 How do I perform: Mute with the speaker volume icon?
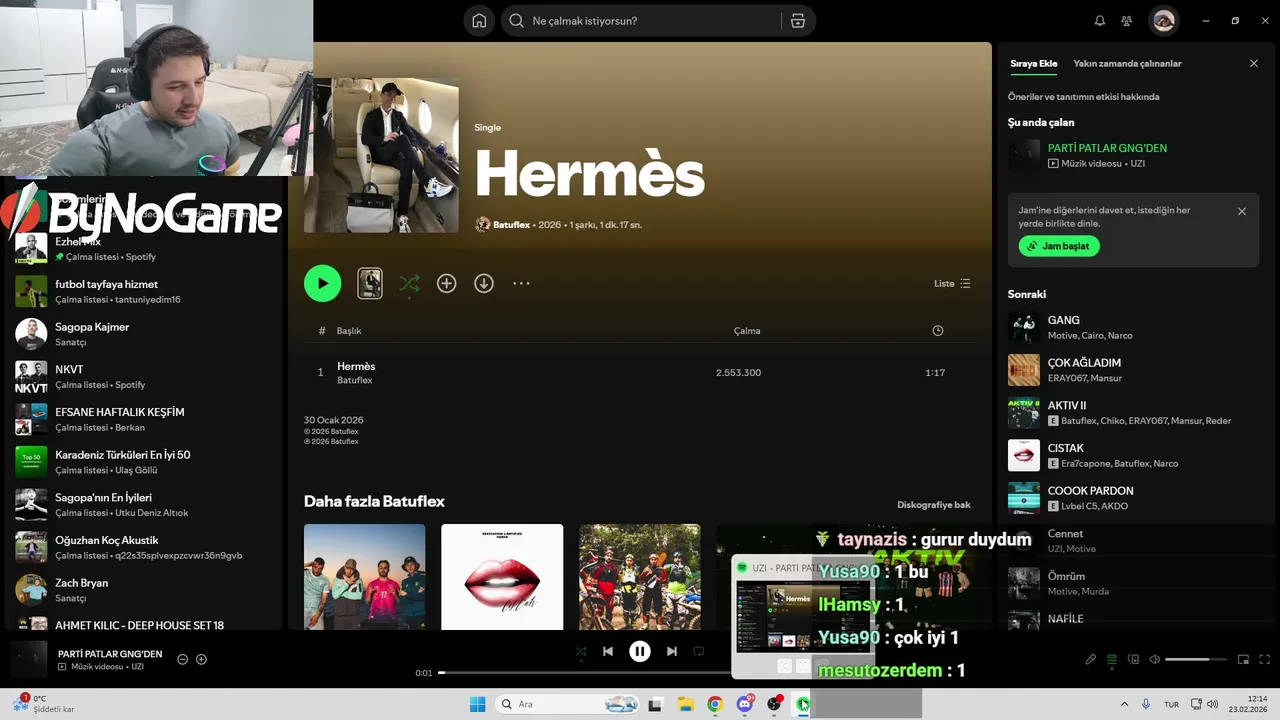click(x=1155, y=660)
